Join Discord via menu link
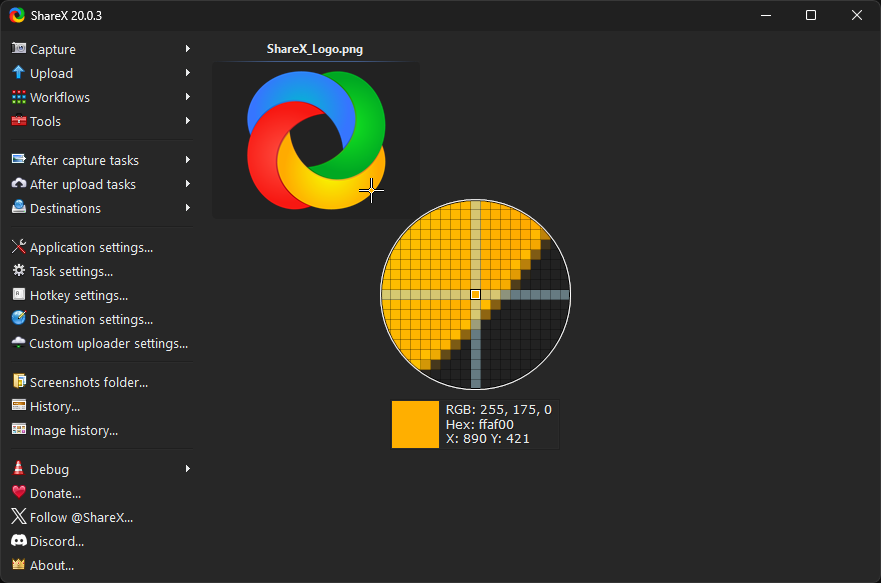The image size is (881, 583). [x=101, y=541]
